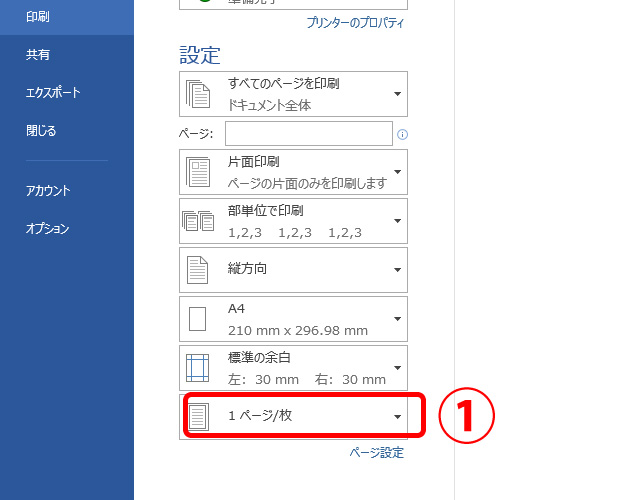Image resolution: width=620 pixels, height=500 pixels.
Task: Open オプション from the sidebar
Action: [x=47, y=228]
